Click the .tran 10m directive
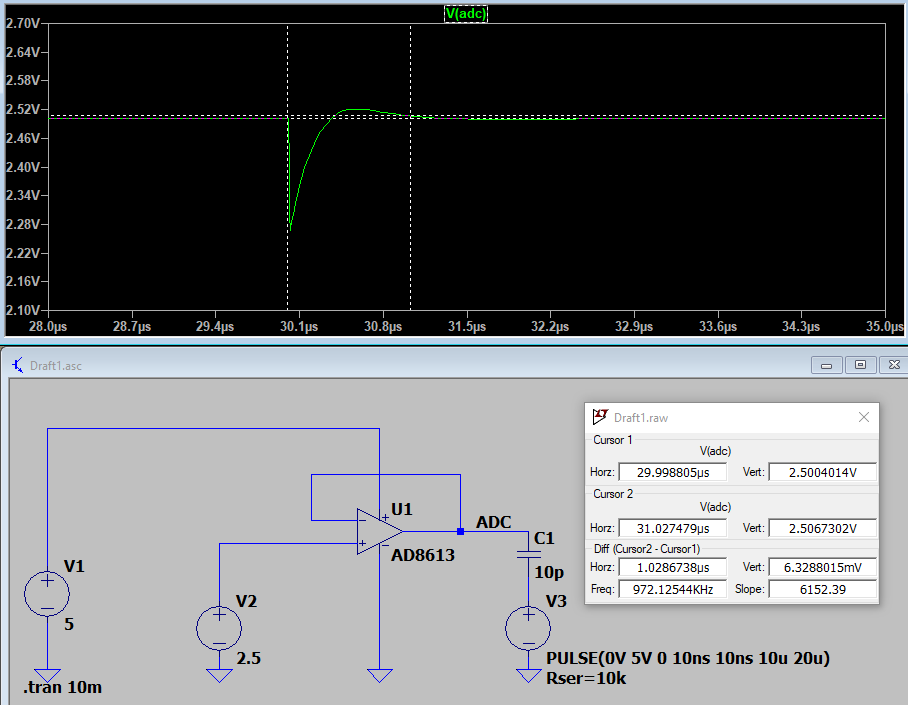 [x=63, y=687]
